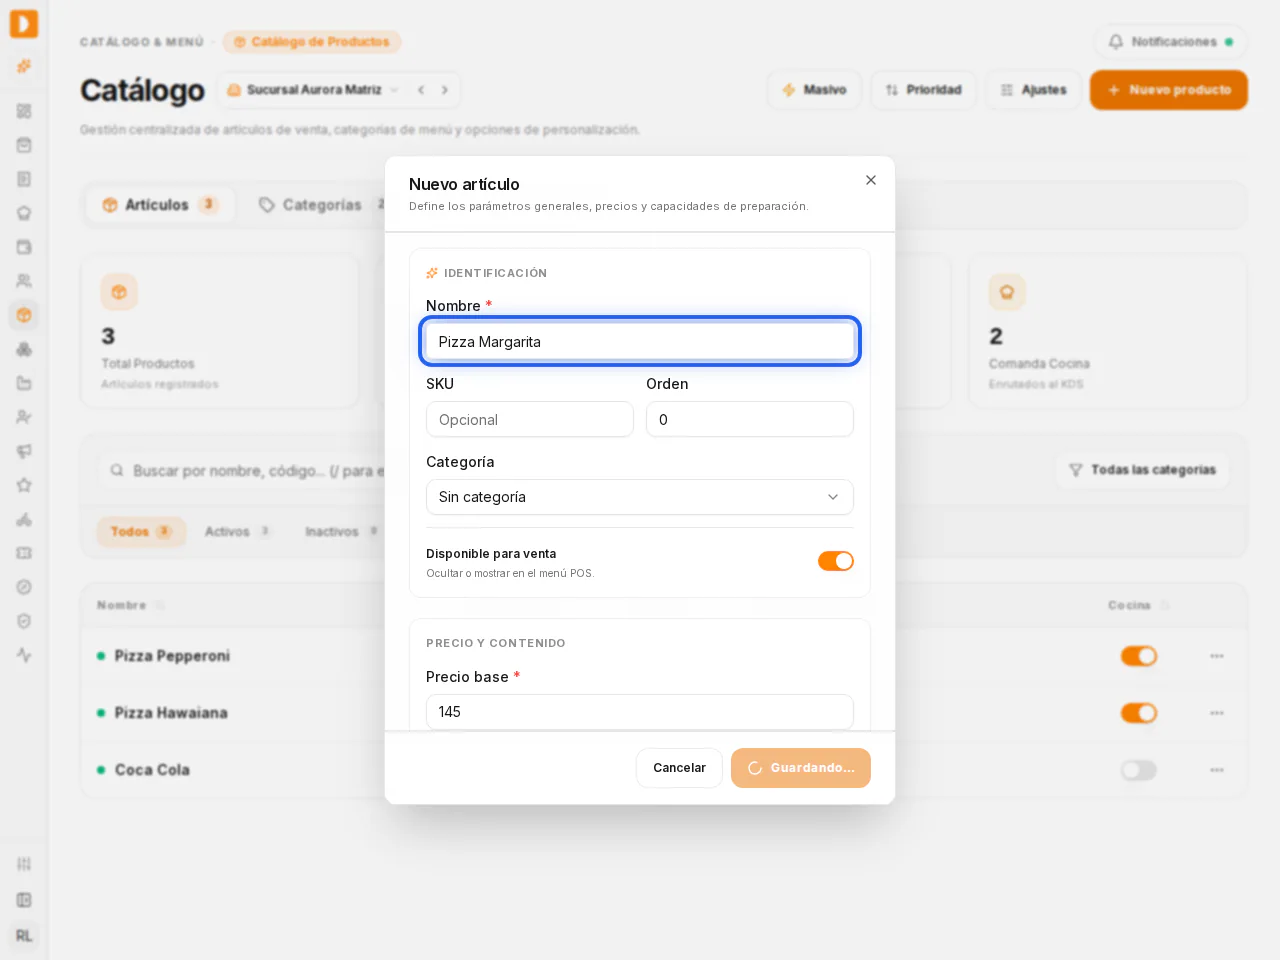Open the RL user avatar
This screenshot has width=1280, height=960.
(x=24, y=936)
